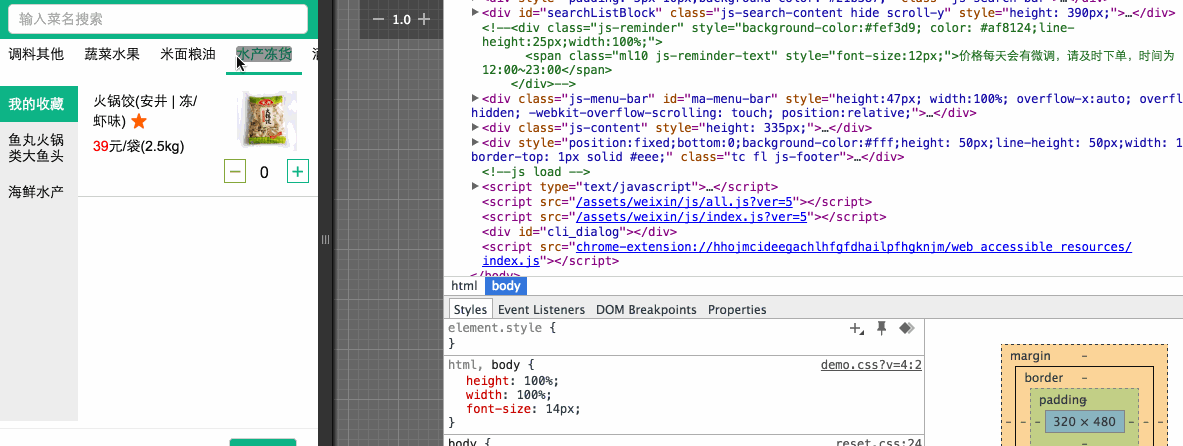Viewport: 1183px width, 446px height.
Task: Decrease quantity with the minus button
Action: point(235,172)
